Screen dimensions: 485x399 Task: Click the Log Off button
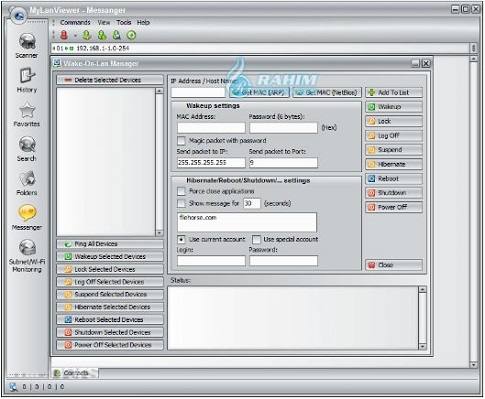[x=394, y=136]
